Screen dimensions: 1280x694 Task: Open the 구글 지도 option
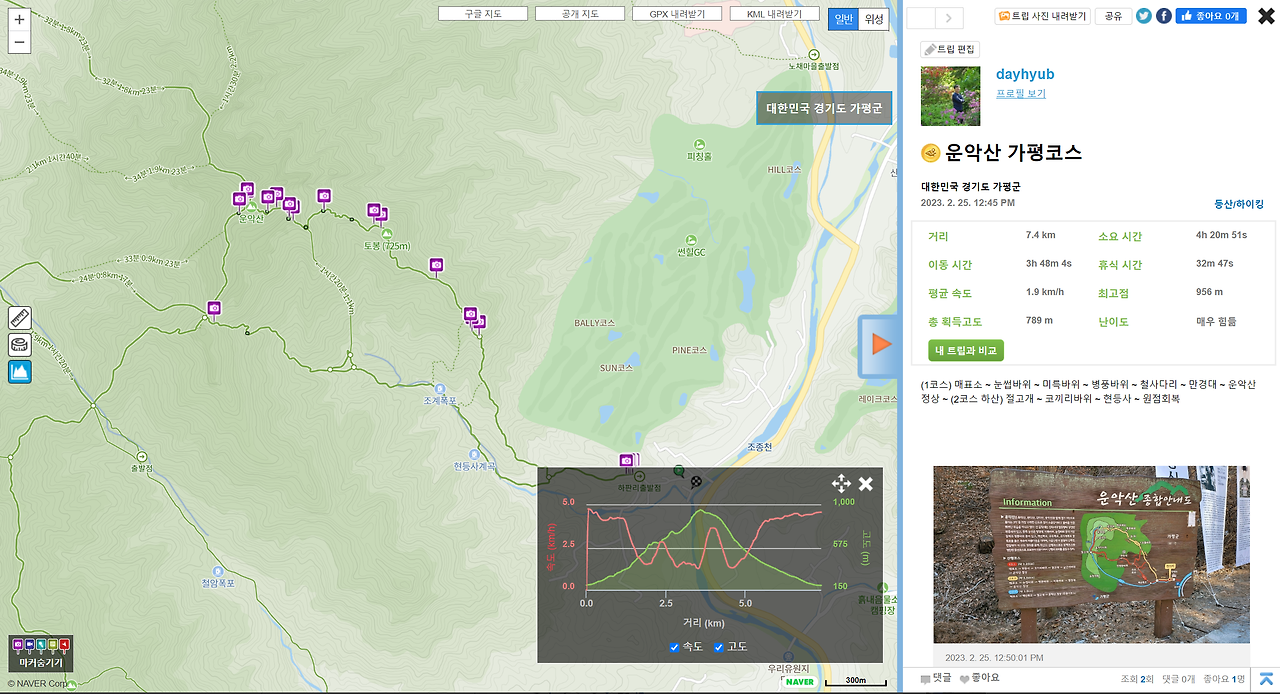[x=483, y=14]
